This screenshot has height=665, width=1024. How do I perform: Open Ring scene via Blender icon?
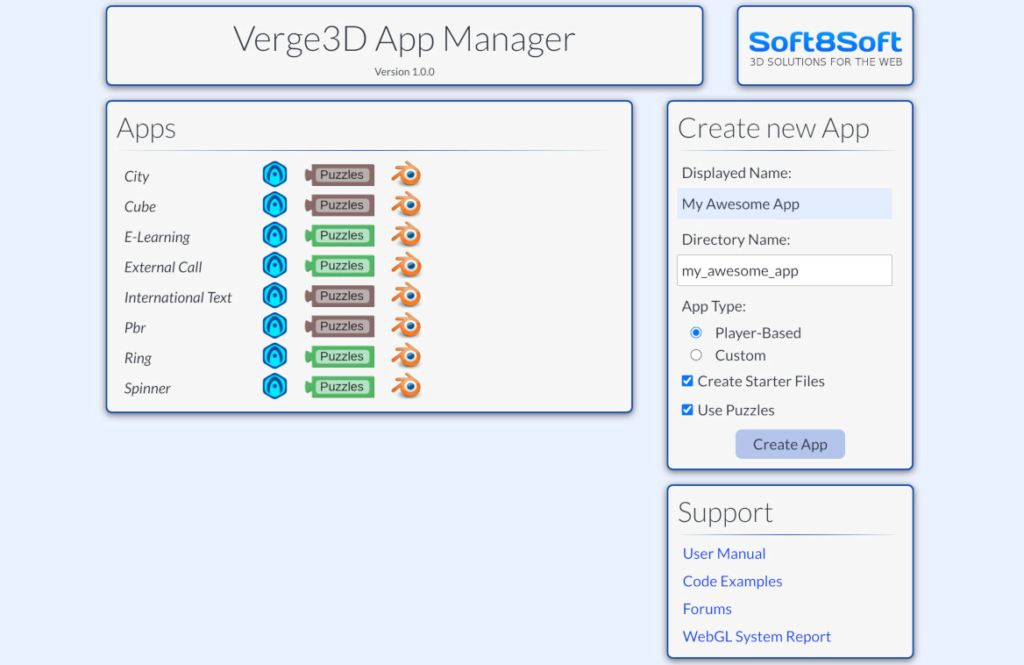pos(406,356)
